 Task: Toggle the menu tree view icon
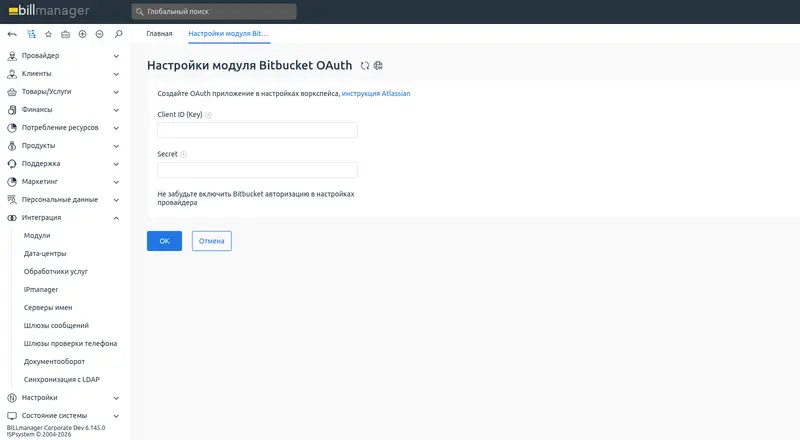tap(31, 34)
